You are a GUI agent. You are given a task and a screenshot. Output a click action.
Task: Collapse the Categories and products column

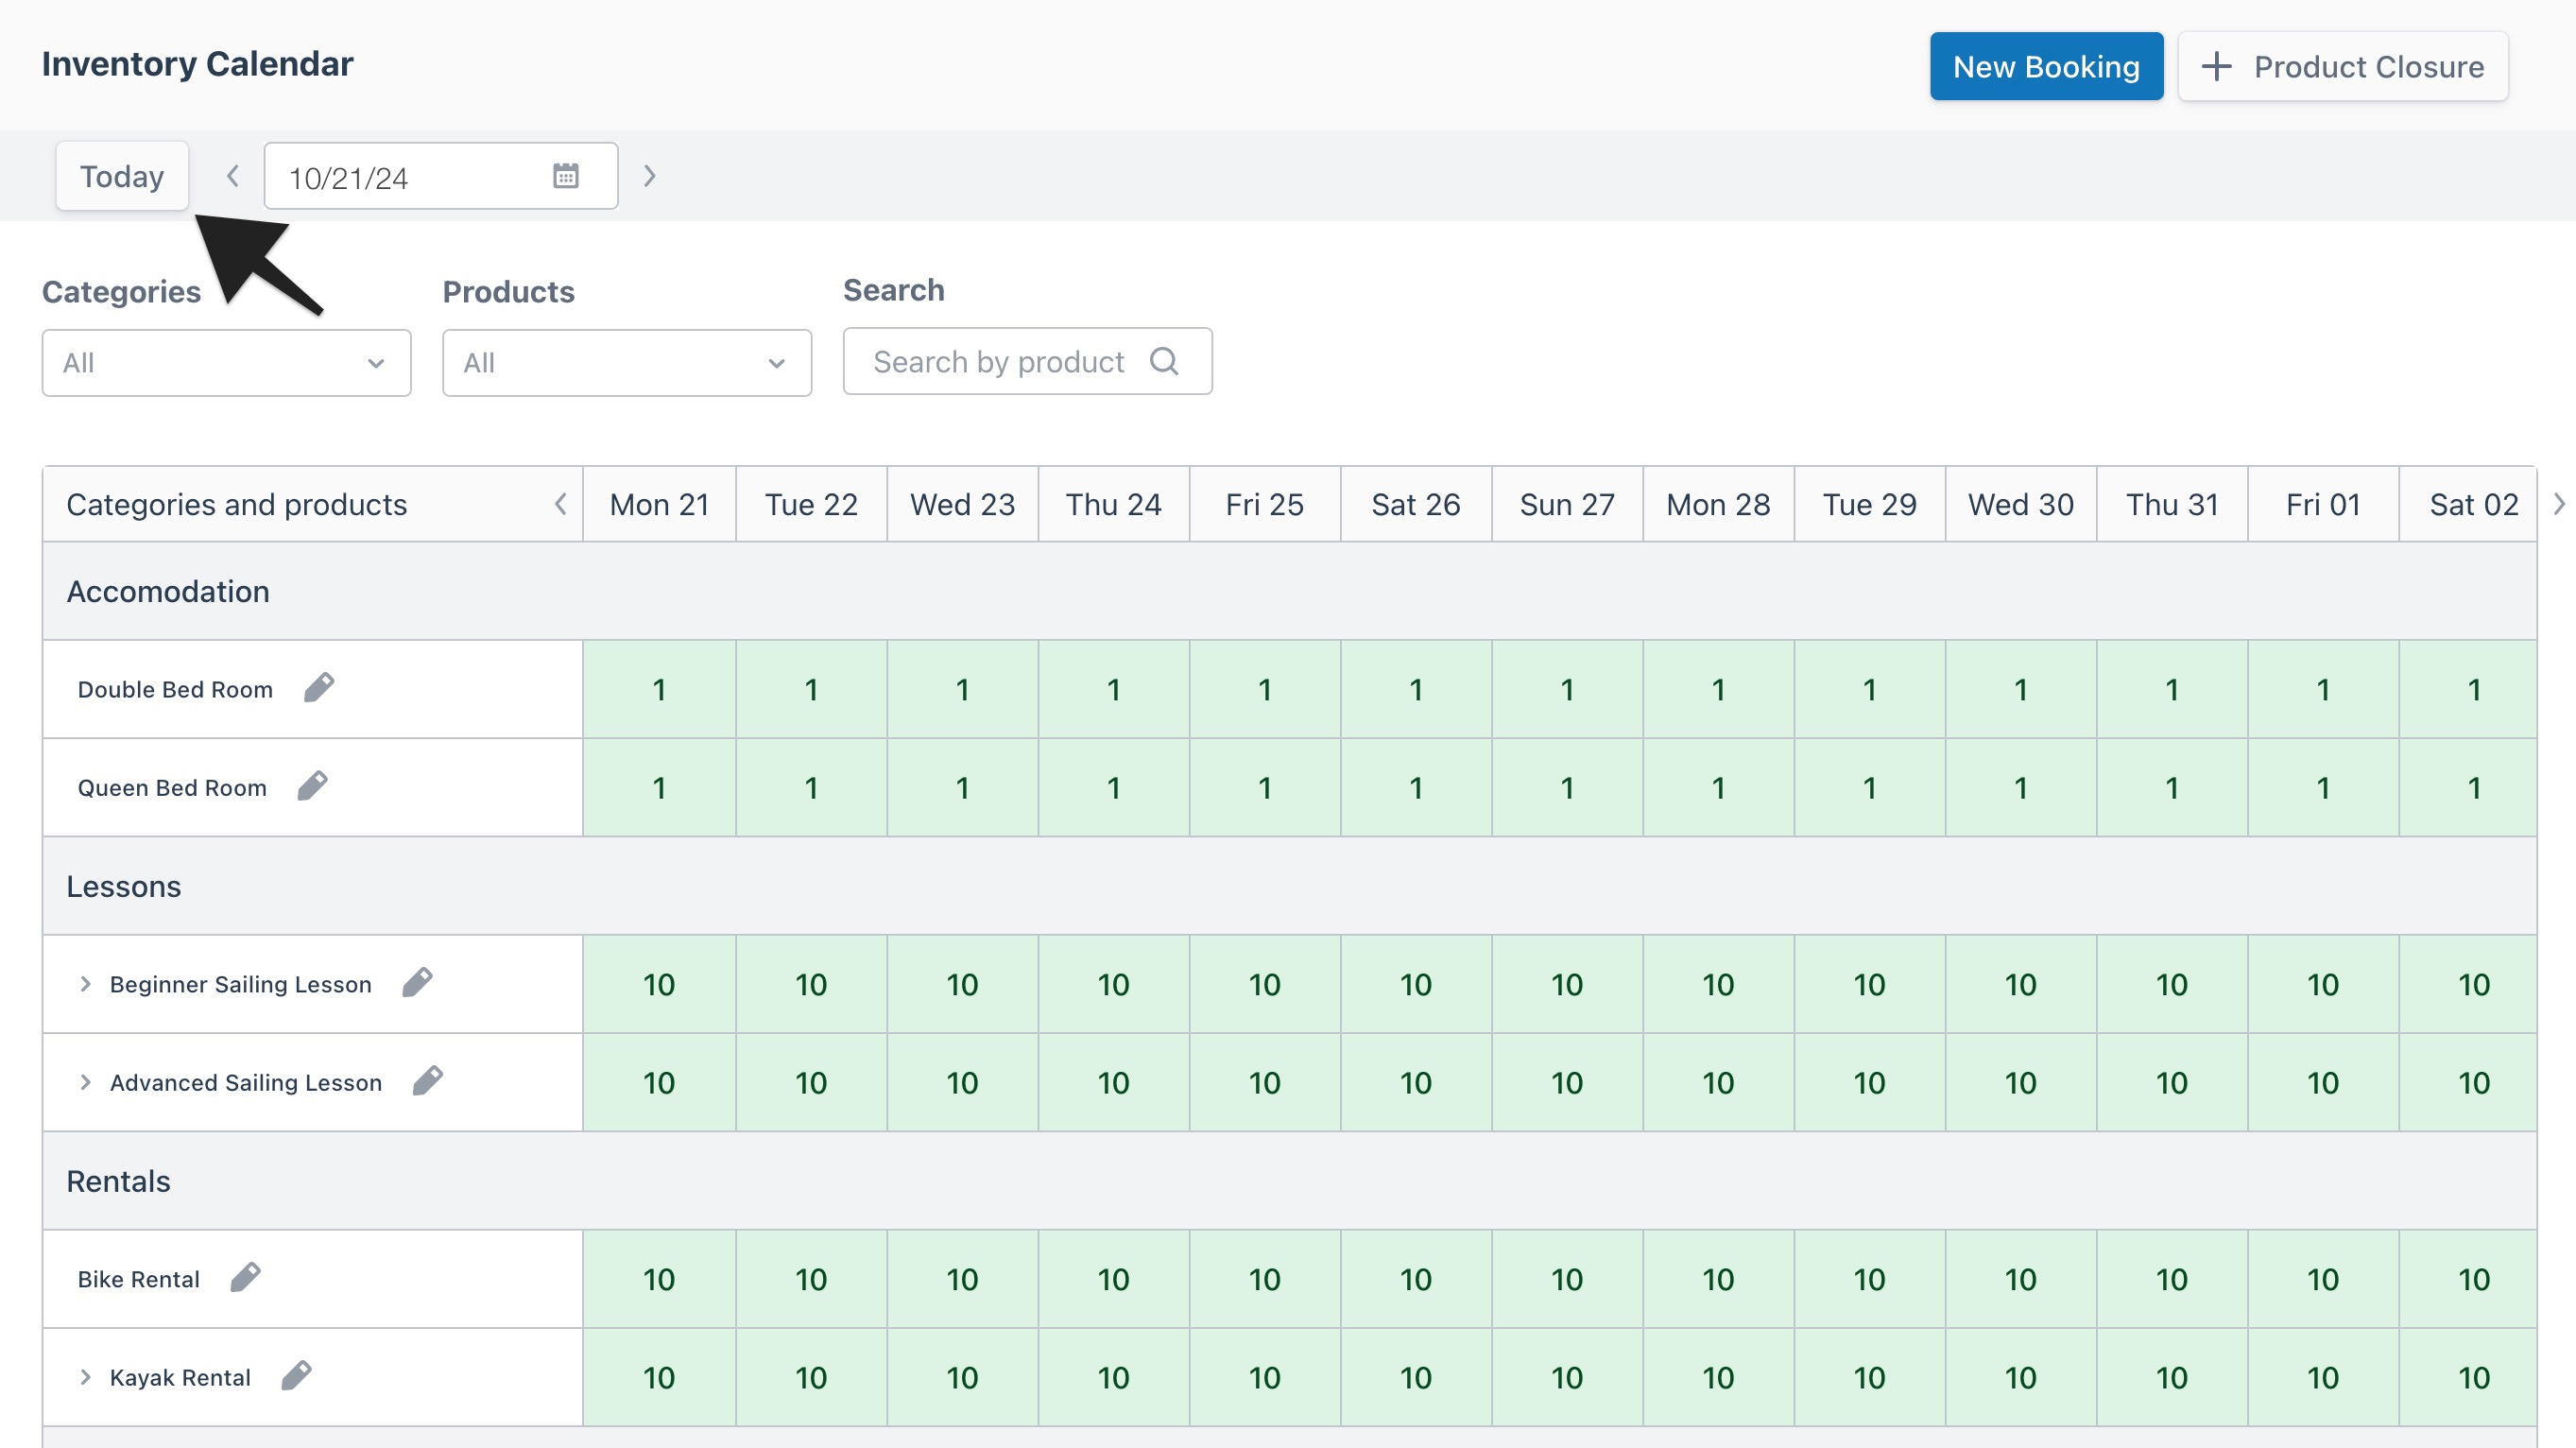(561, 504)
